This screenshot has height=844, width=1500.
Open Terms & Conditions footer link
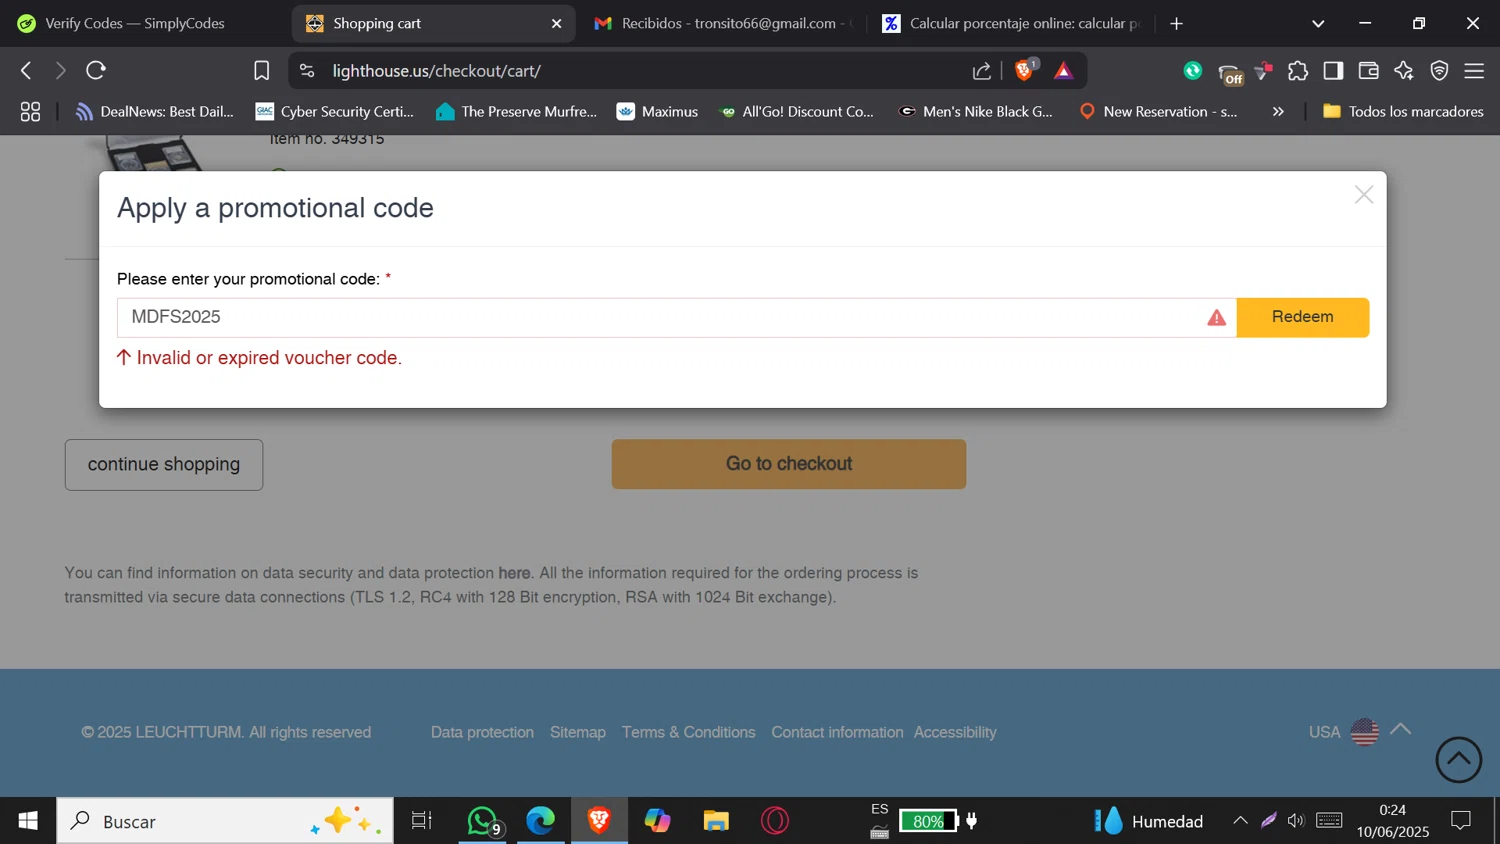point(688,732)
